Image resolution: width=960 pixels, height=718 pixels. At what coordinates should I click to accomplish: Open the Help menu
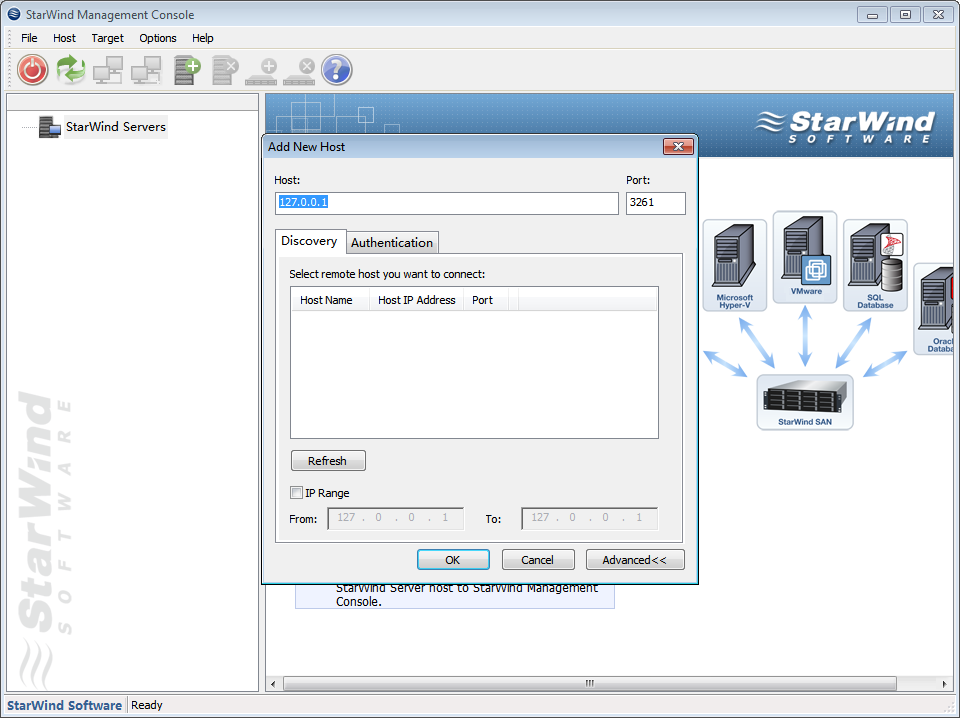pos(203,38)
